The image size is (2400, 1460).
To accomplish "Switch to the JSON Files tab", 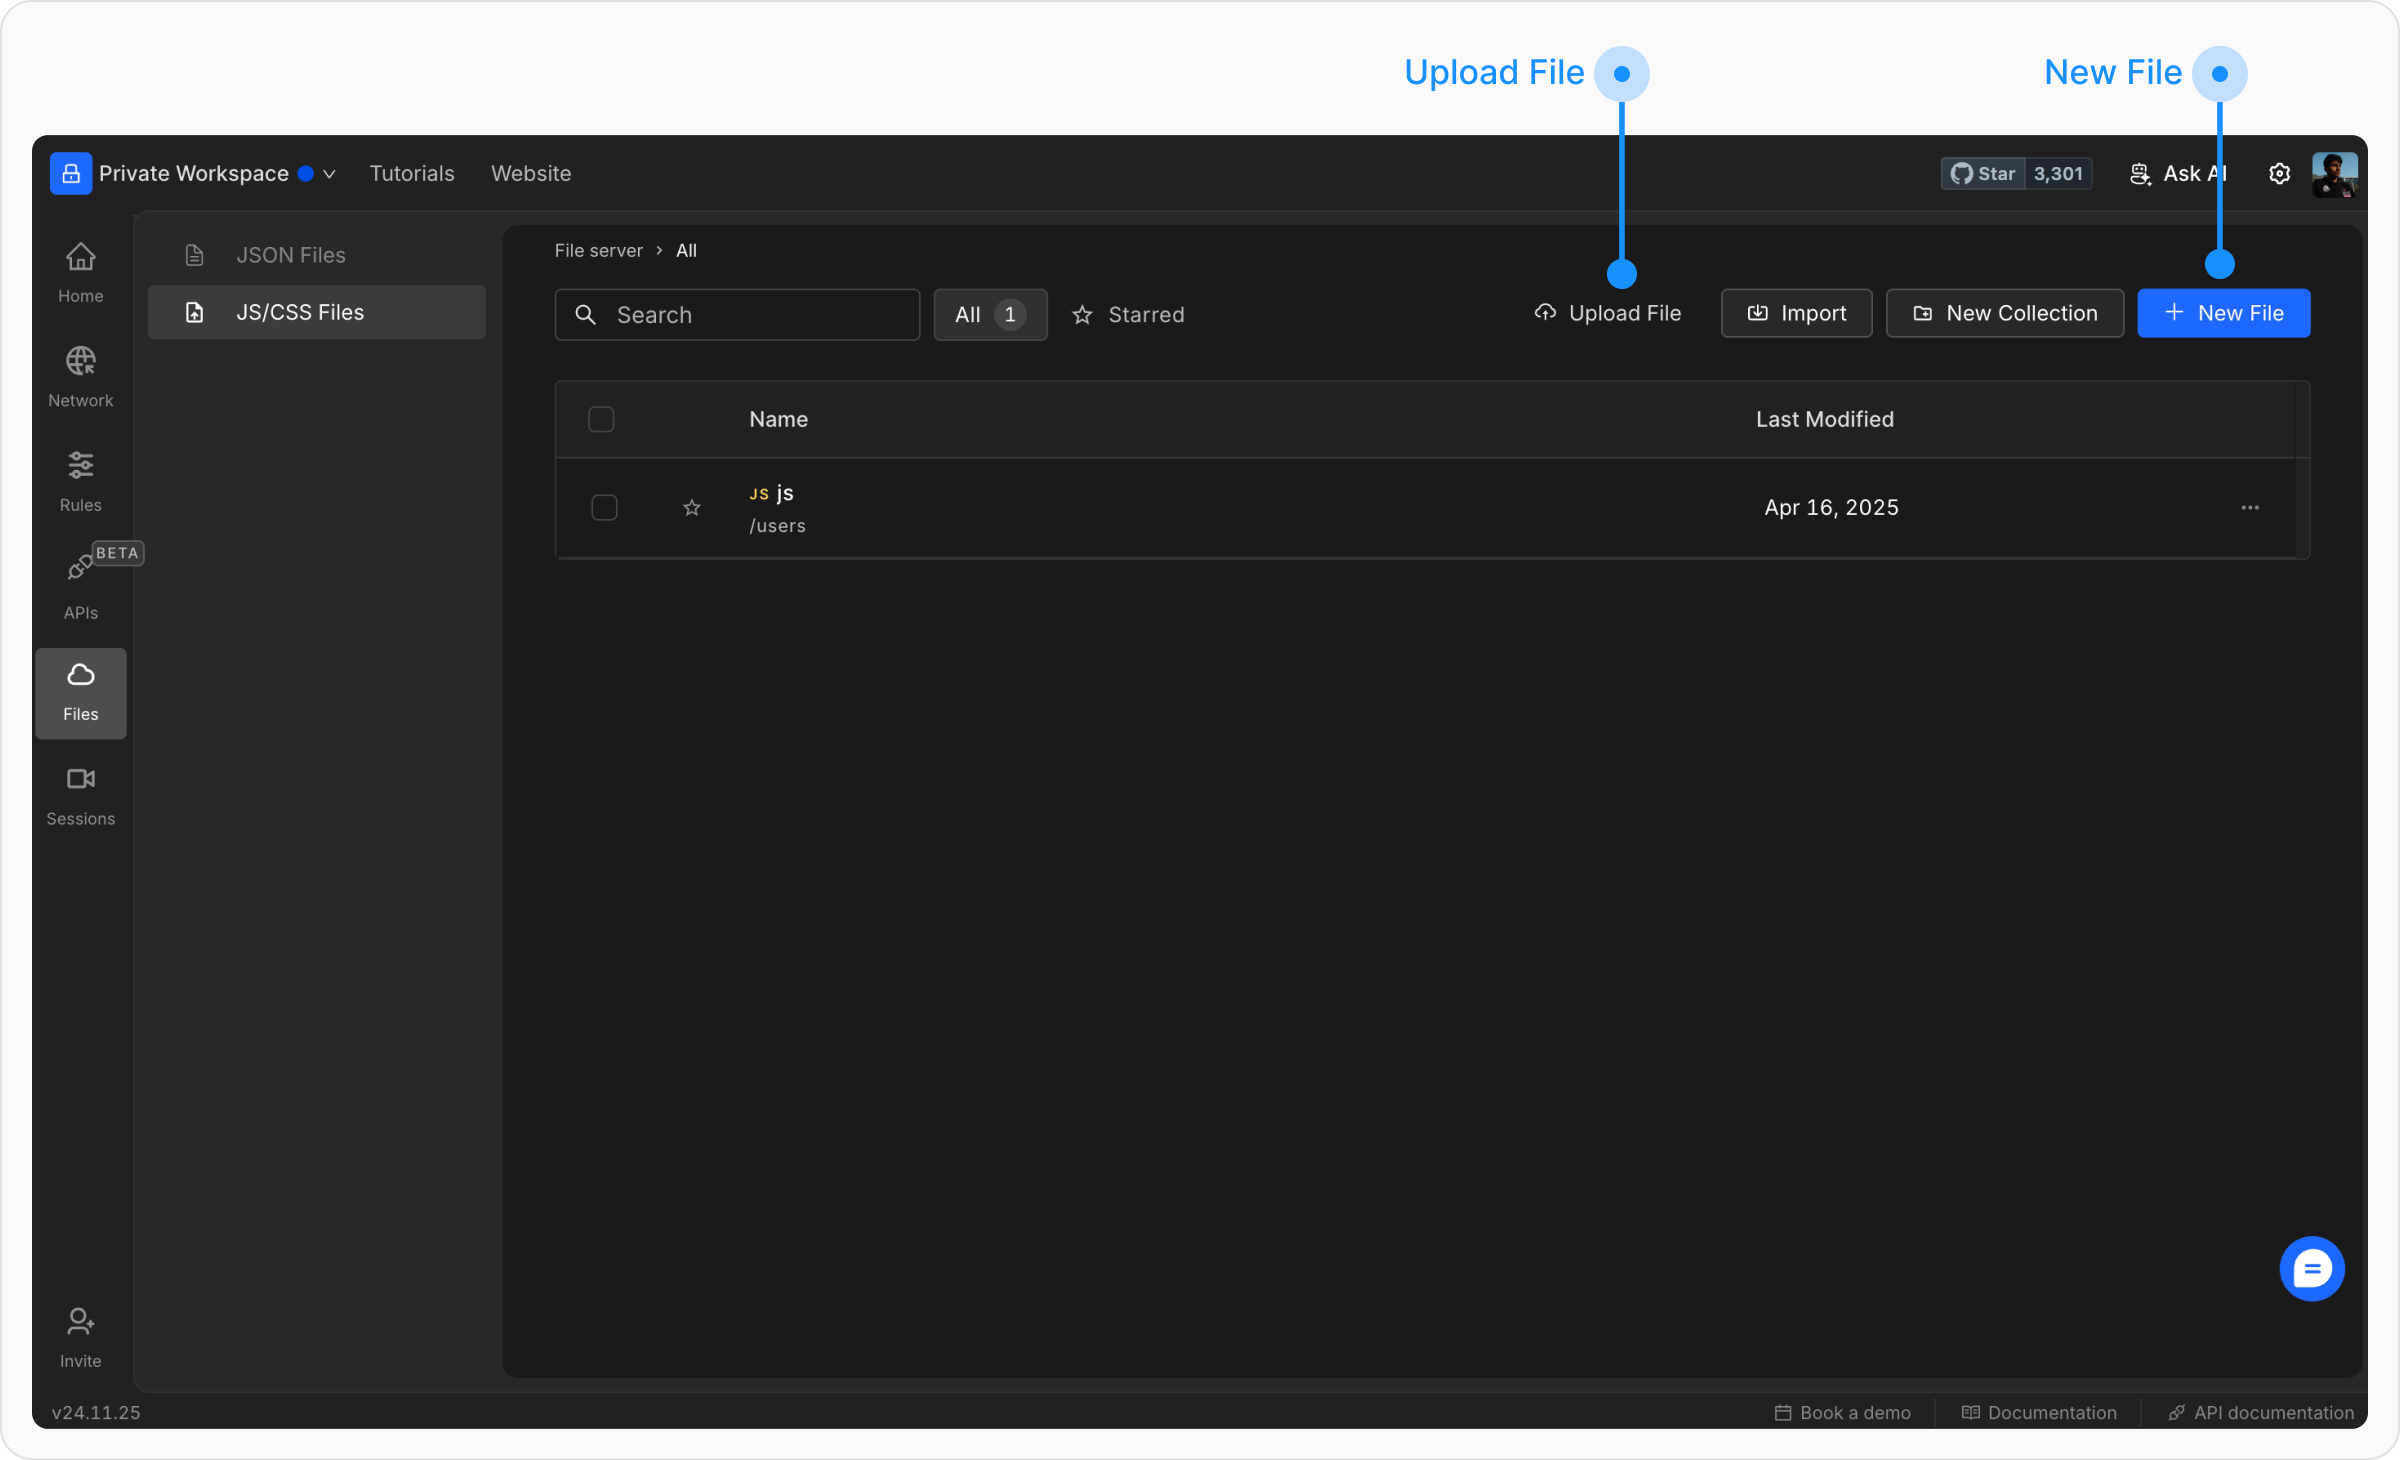I will [290, 255].
